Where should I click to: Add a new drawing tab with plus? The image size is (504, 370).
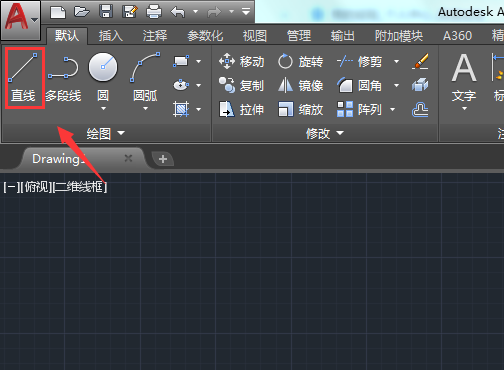click(x=163, y=159)
